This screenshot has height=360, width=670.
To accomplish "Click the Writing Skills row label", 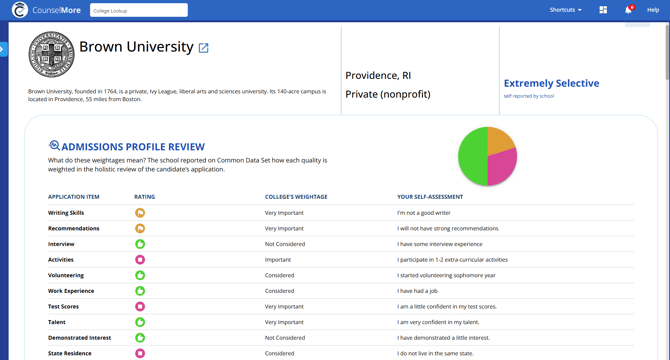I will click(x=66, y=213).
